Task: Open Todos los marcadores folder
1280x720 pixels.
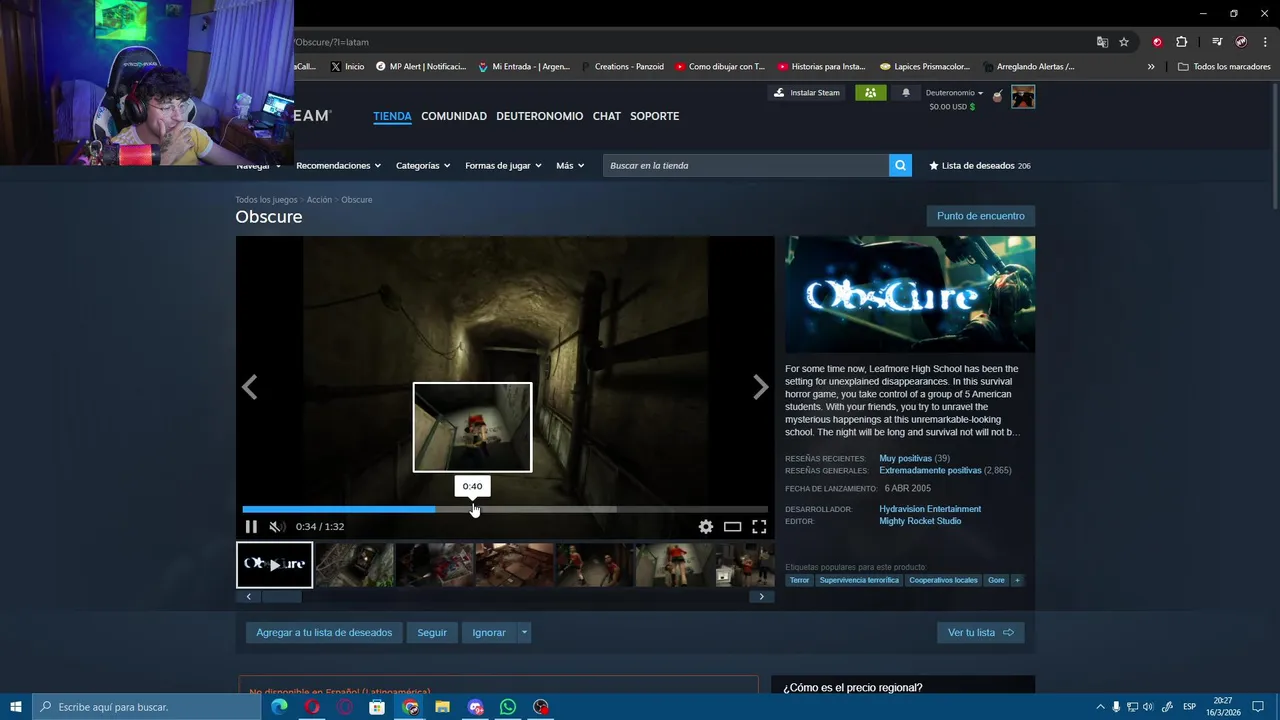Action: coord(1224,67)
